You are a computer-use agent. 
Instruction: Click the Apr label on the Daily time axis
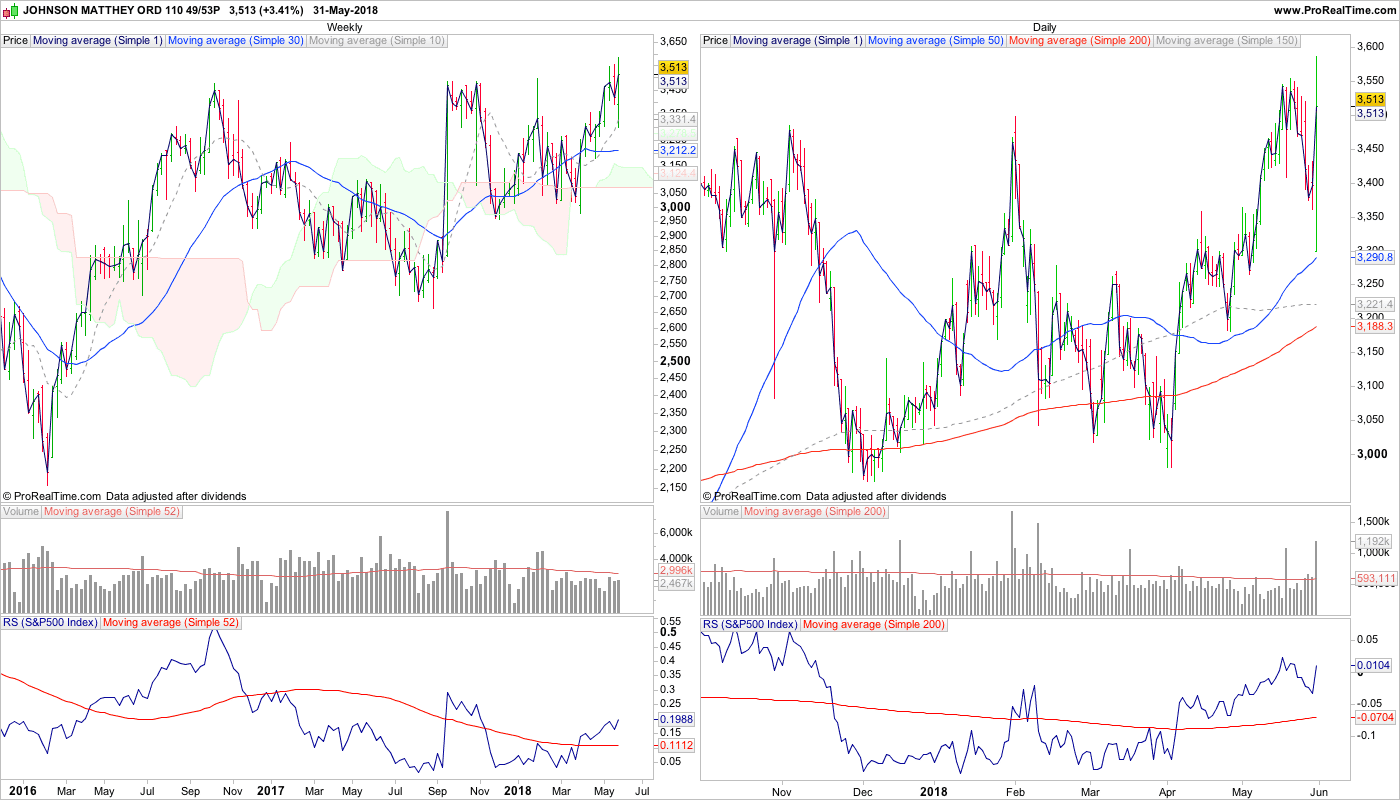tap(1167, 791)
